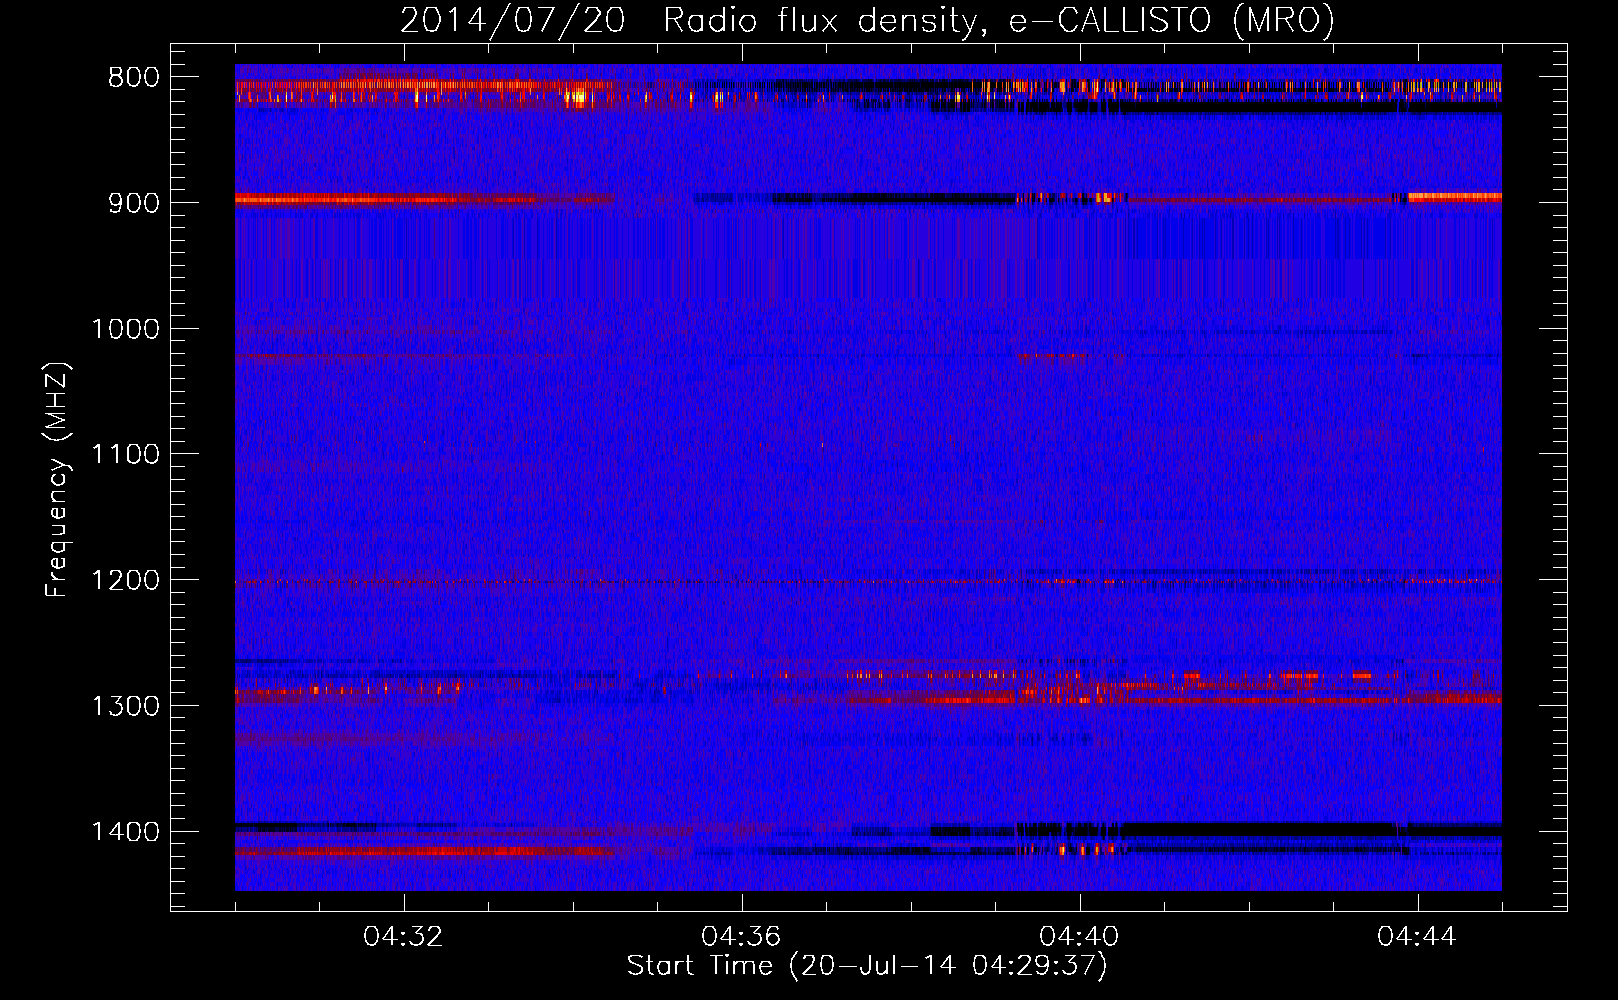
Task: Click the 04:32 time axis label
Action: point(404,937)
